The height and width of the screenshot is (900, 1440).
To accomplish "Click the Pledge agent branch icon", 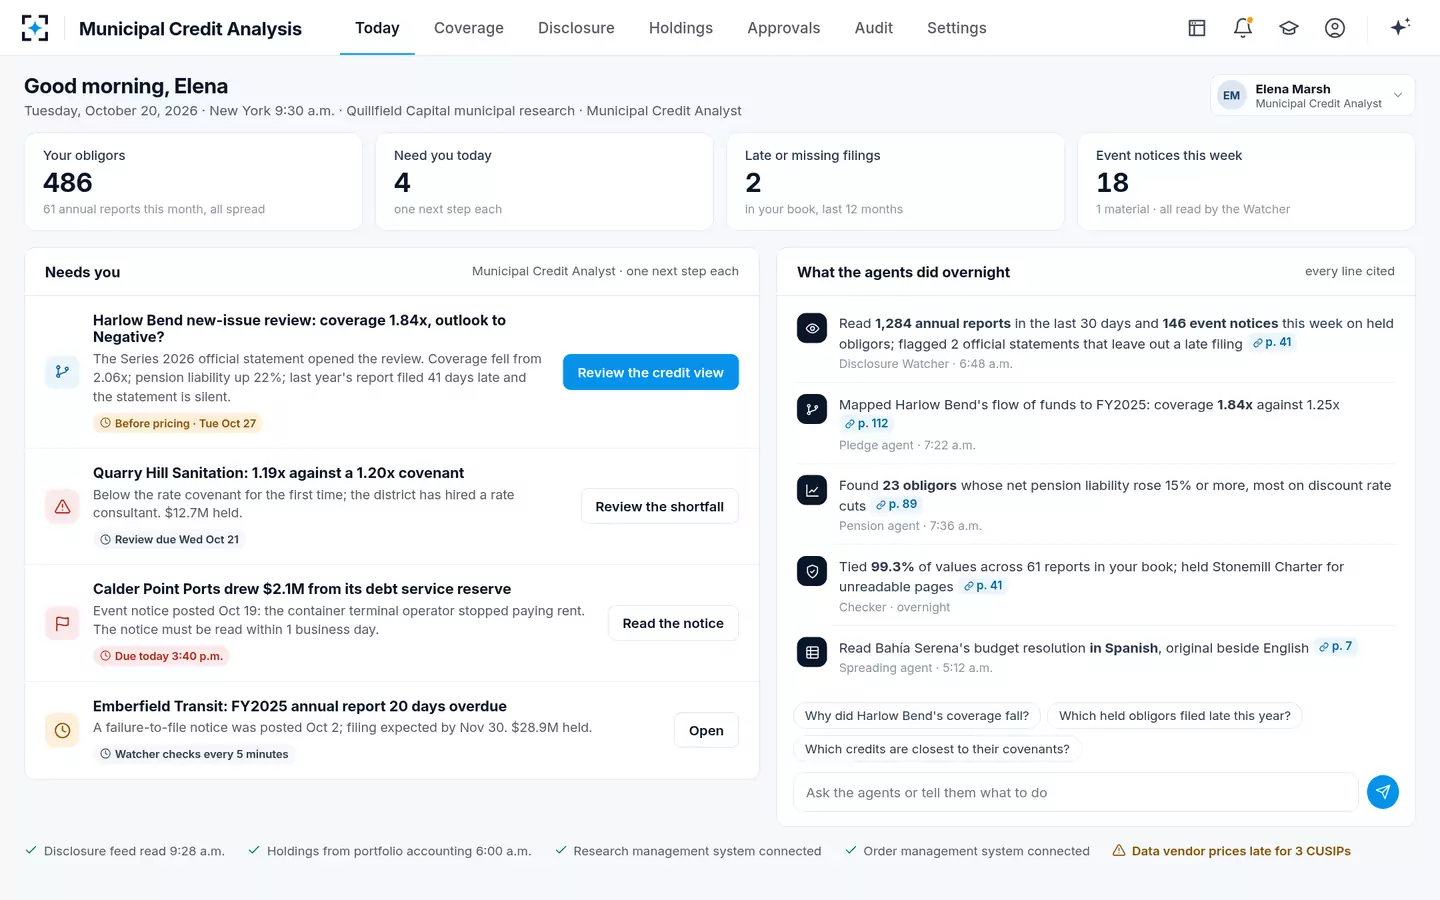I will point(812,409).
